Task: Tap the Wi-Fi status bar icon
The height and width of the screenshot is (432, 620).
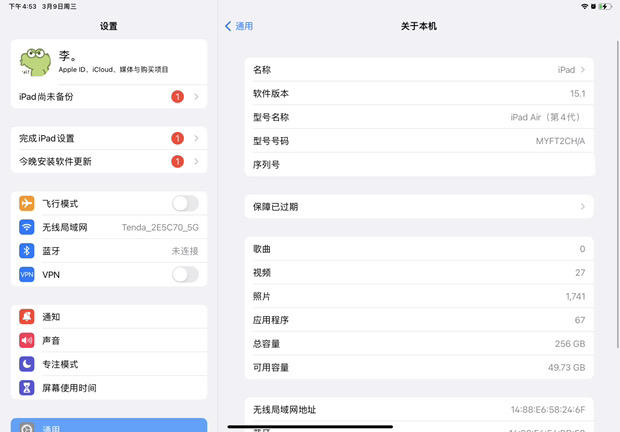Action: pos(584,6)
